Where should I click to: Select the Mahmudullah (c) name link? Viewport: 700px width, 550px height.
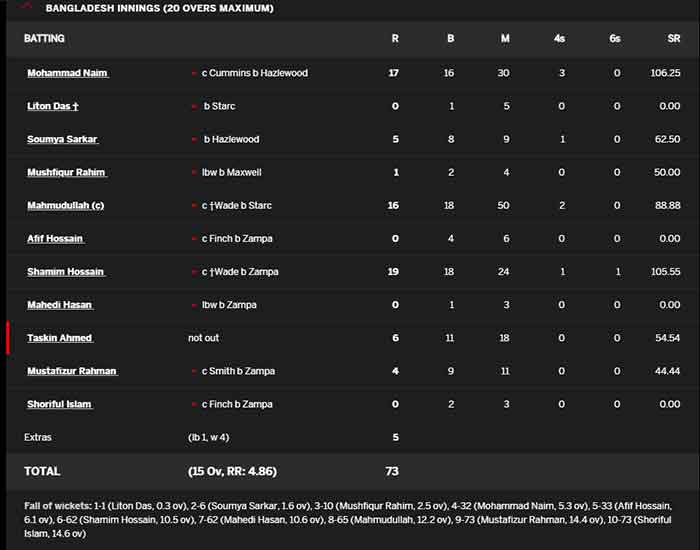tap(66, 205)
